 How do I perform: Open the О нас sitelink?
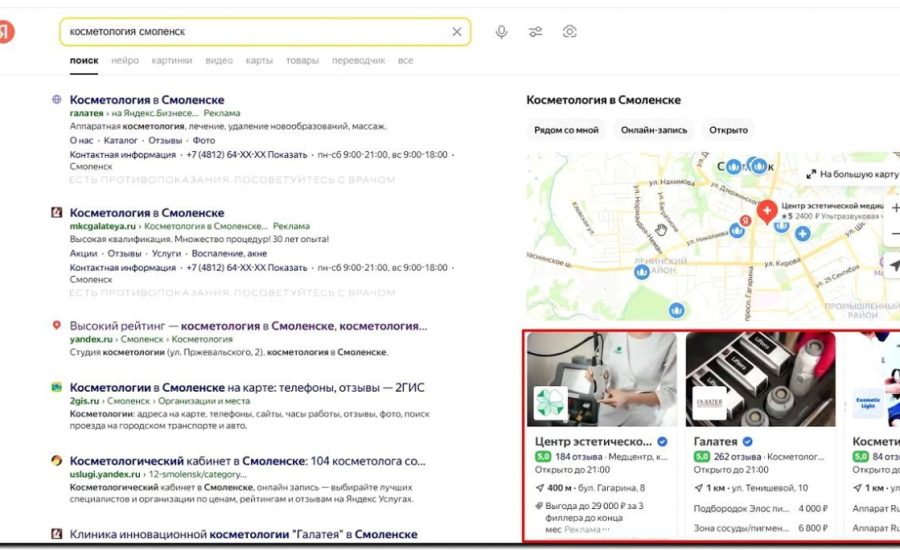click(x=81, y=140)
